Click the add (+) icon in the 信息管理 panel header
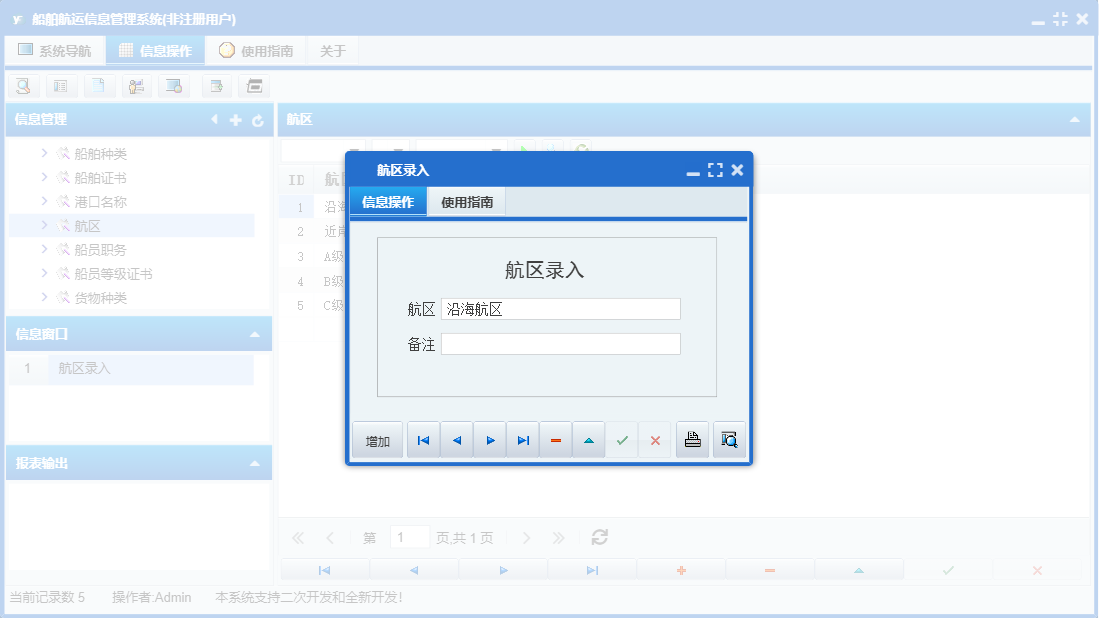 234,119
